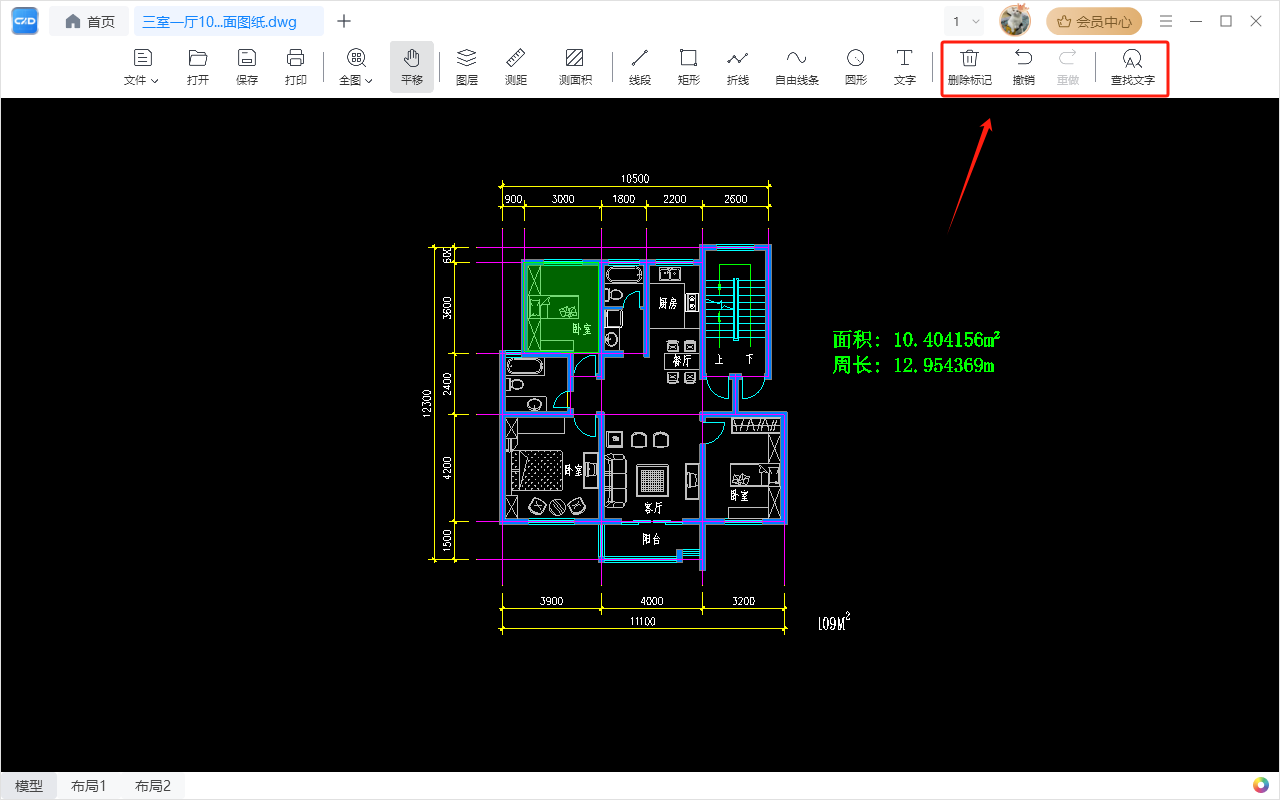Add a new tab with plus button
This screenshot has height=800, width=1280.
tap(344, 21)
